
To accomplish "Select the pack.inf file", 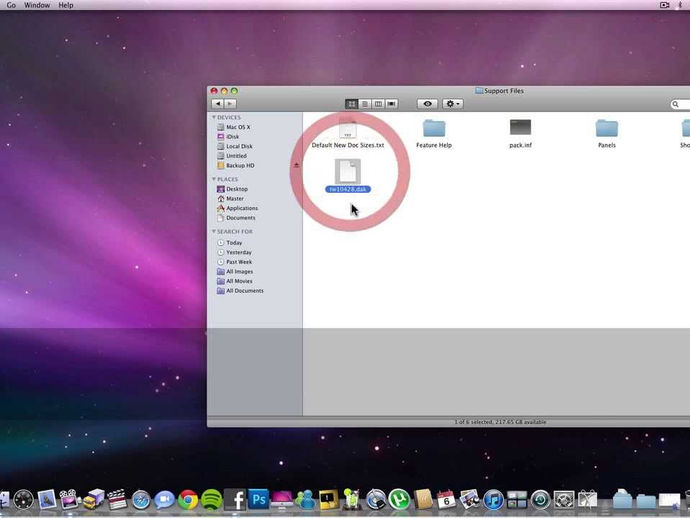I will (521, 133).
